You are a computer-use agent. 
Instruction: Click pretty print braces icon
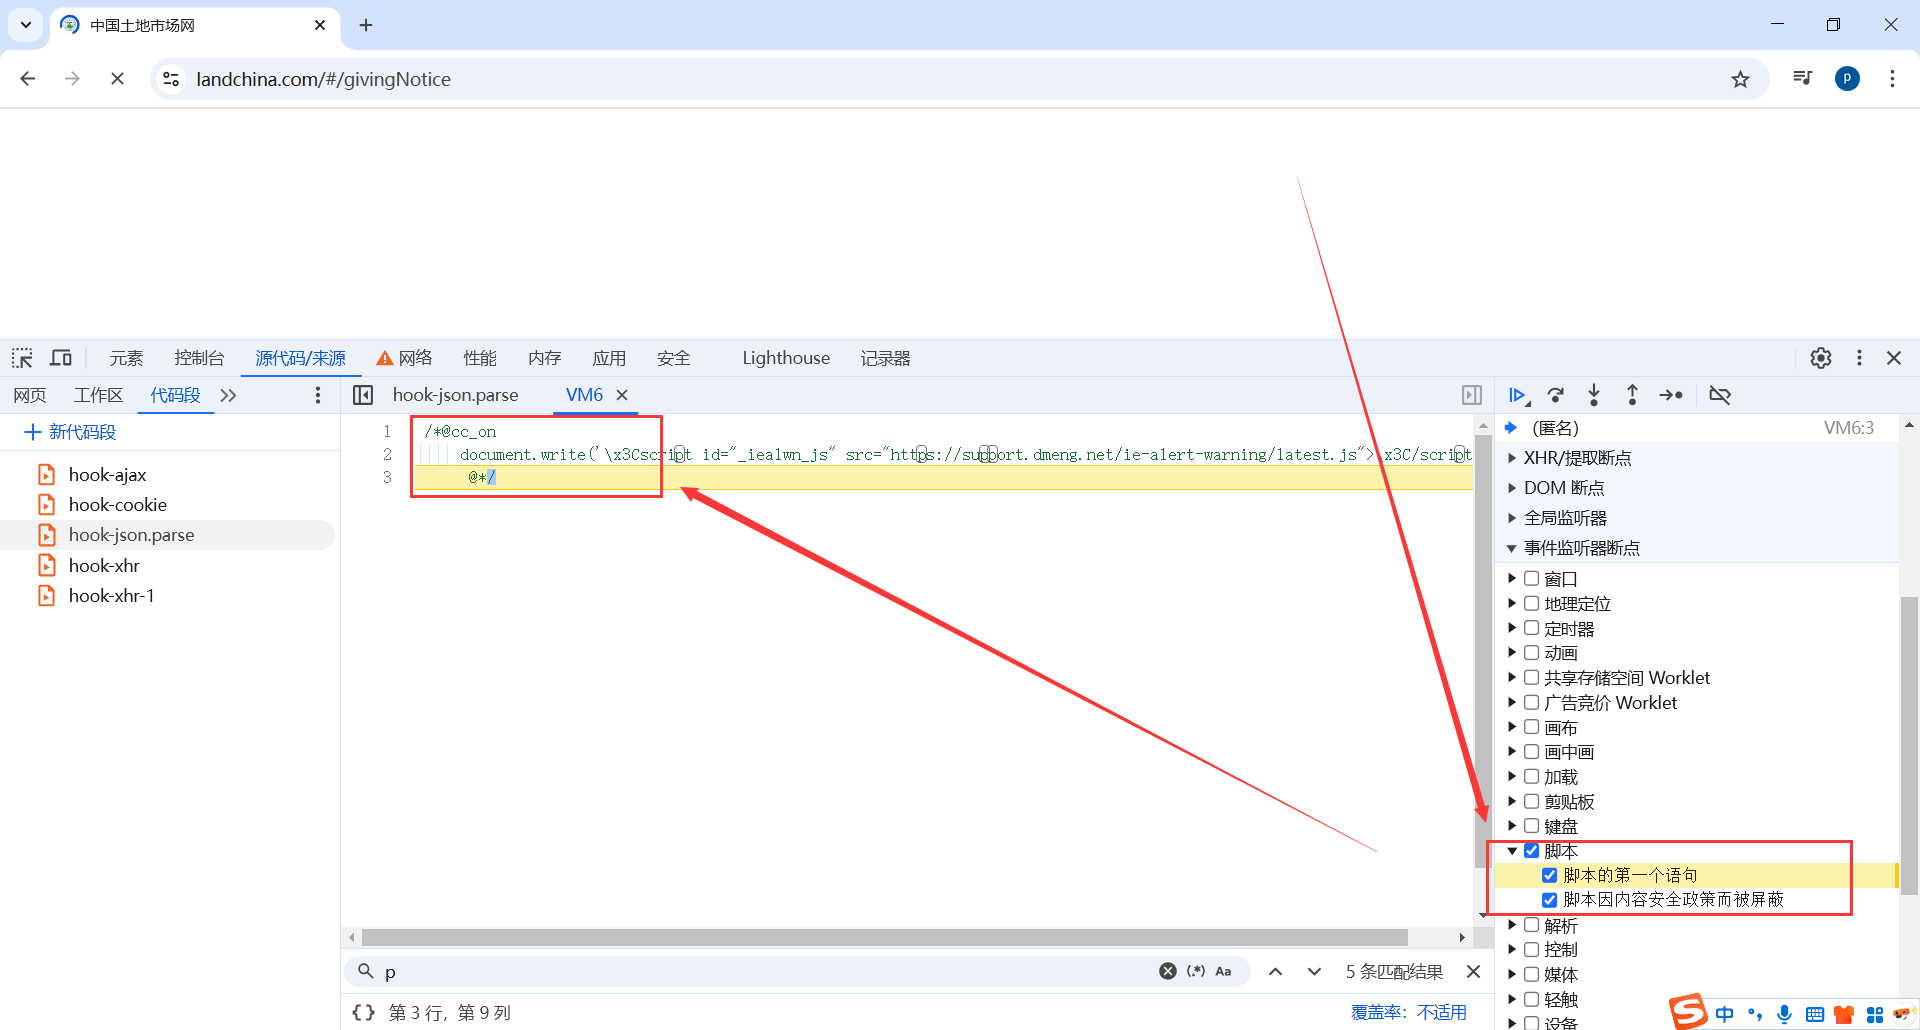coord(364,1012)
